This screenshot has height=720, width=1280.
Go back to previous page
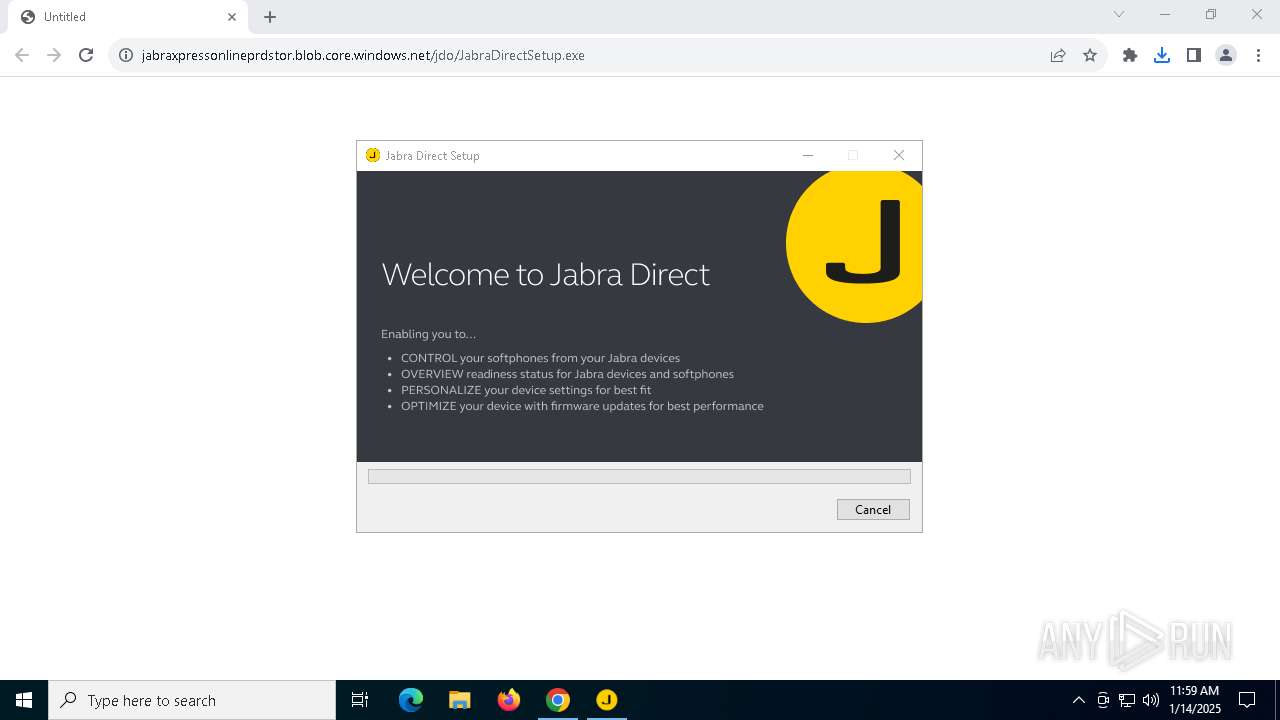[22, 55]
